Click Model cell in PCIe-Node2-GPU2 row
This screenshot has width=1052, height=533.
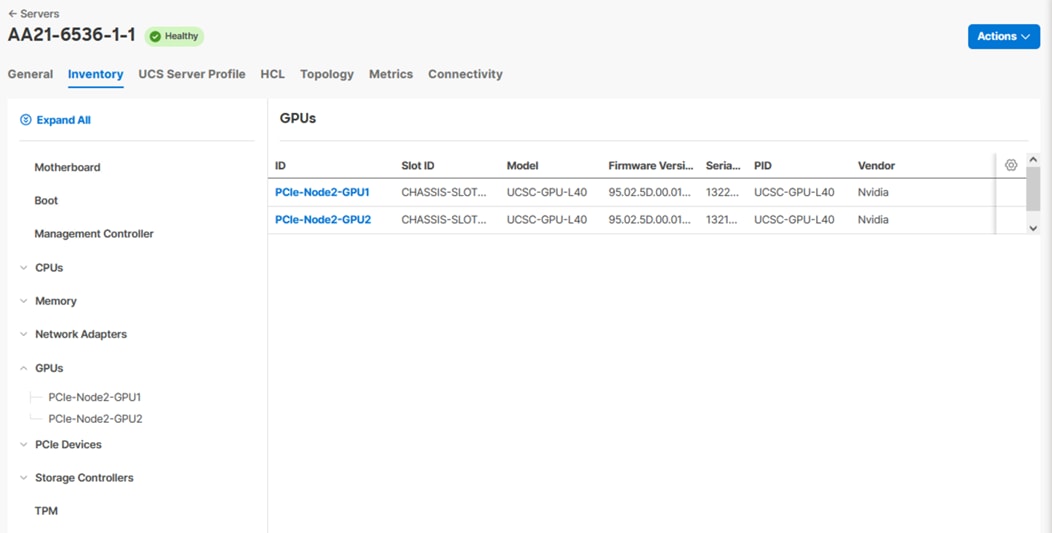click(x=547, y=220)
